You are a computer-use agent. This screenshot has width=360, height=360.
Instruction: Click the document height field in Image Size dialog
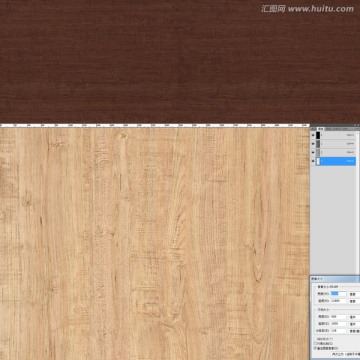tap(338, 324)
